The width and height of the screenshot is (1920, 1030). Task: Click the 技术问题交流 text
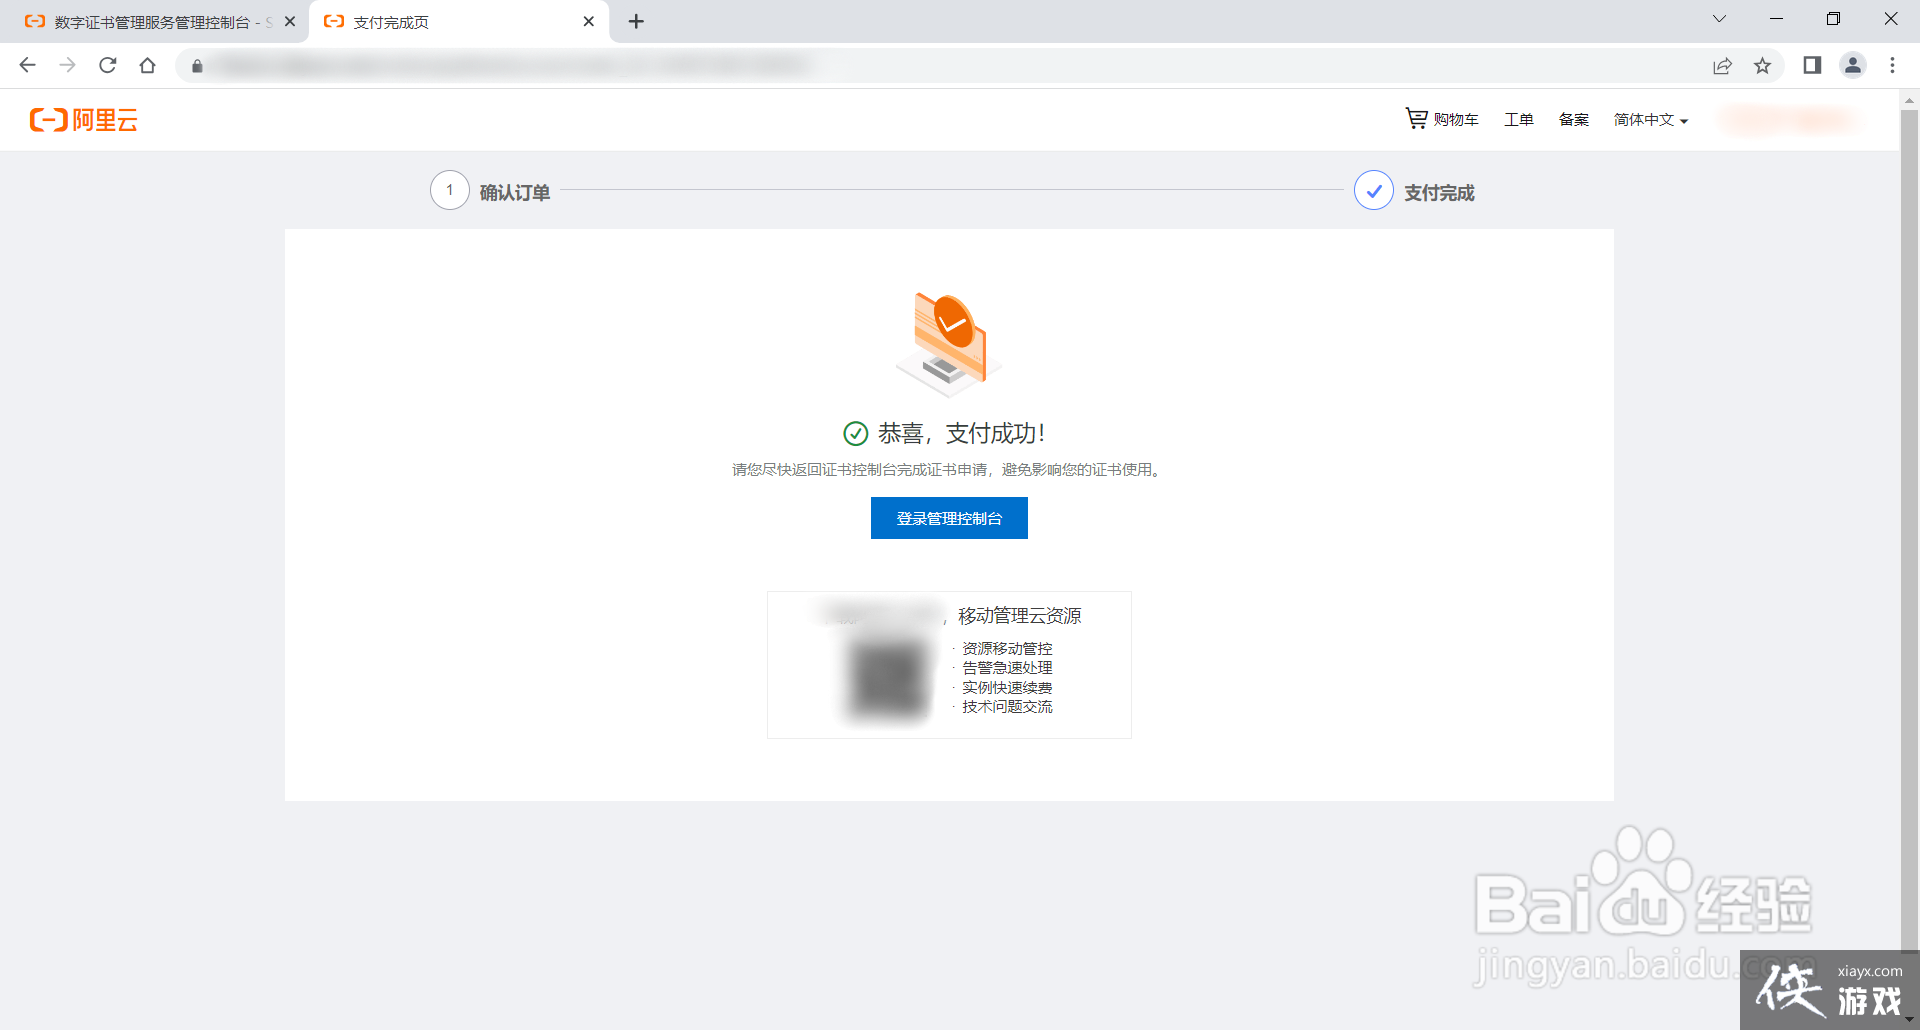(1007, 707)
